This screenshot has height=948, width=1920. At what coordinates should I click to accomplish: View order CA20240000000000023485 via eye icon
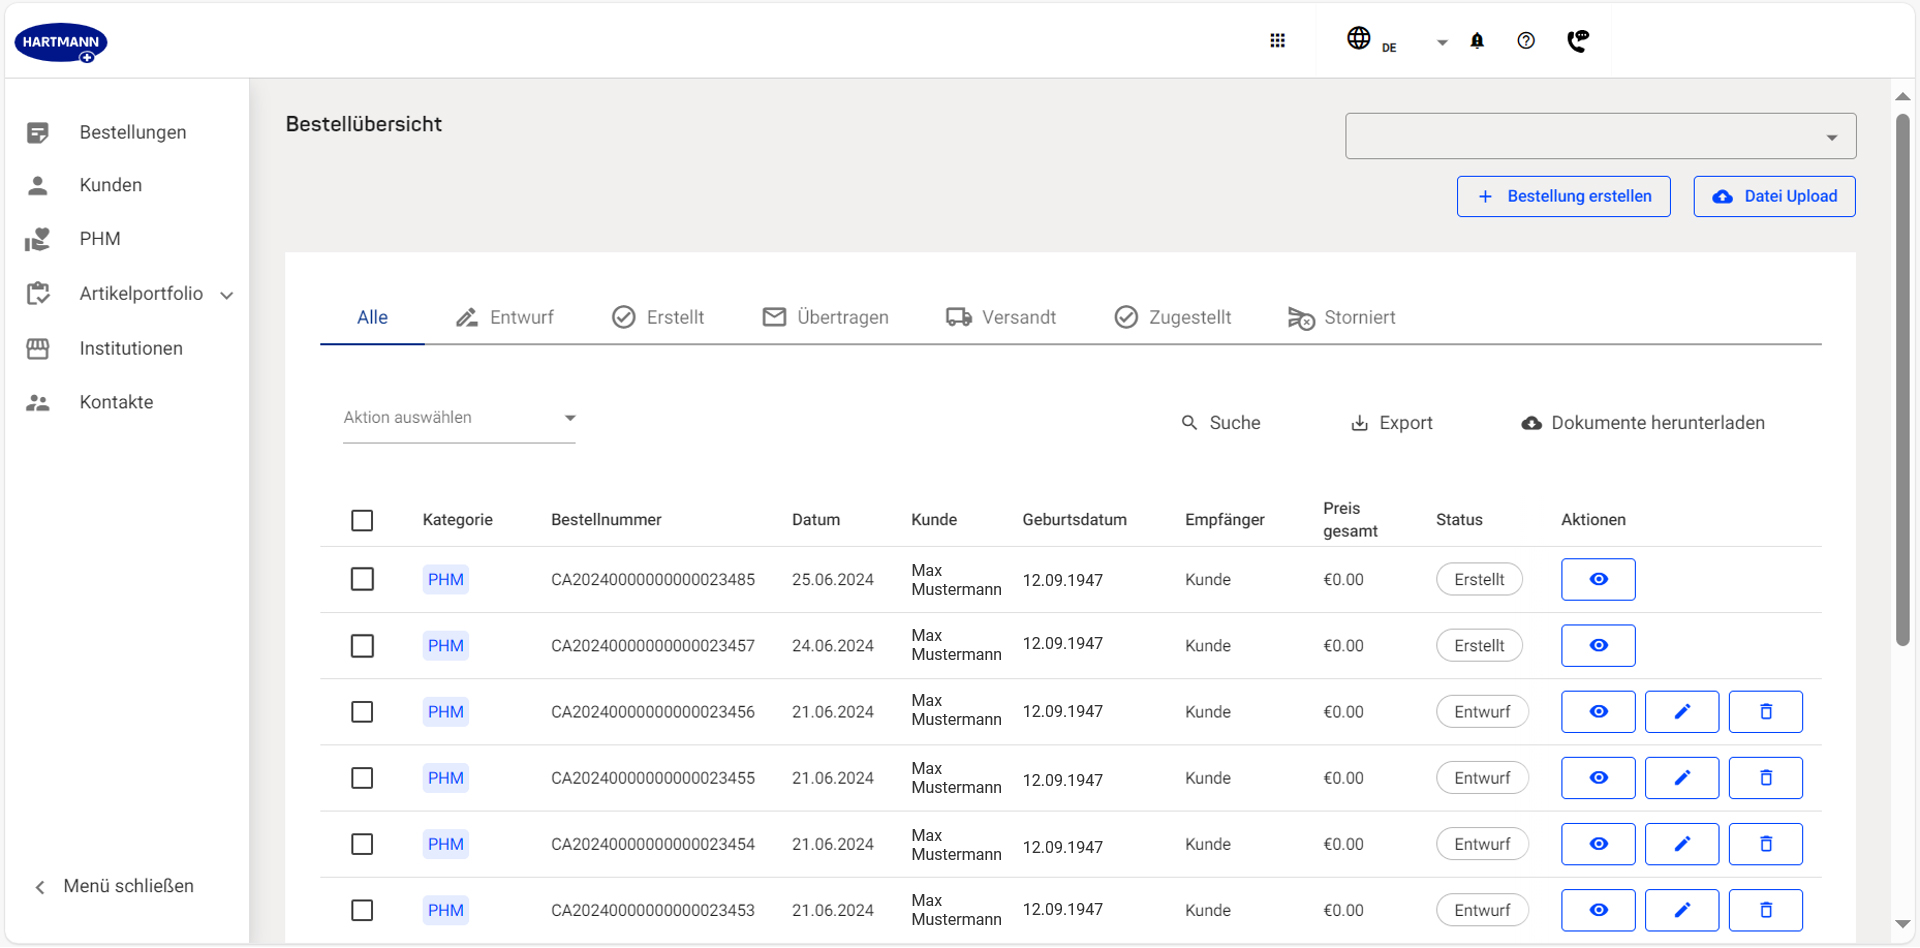(x=1597, y=580)
